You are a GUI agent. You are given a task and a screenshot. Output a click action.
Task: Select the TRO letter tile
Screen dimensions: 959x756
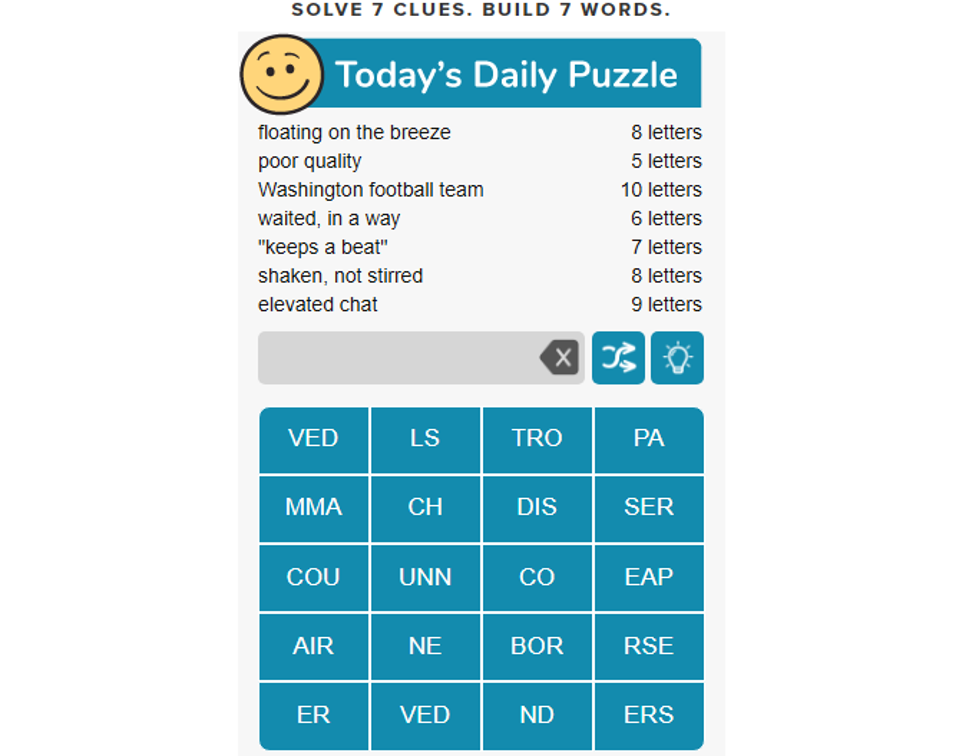[537, 439]
